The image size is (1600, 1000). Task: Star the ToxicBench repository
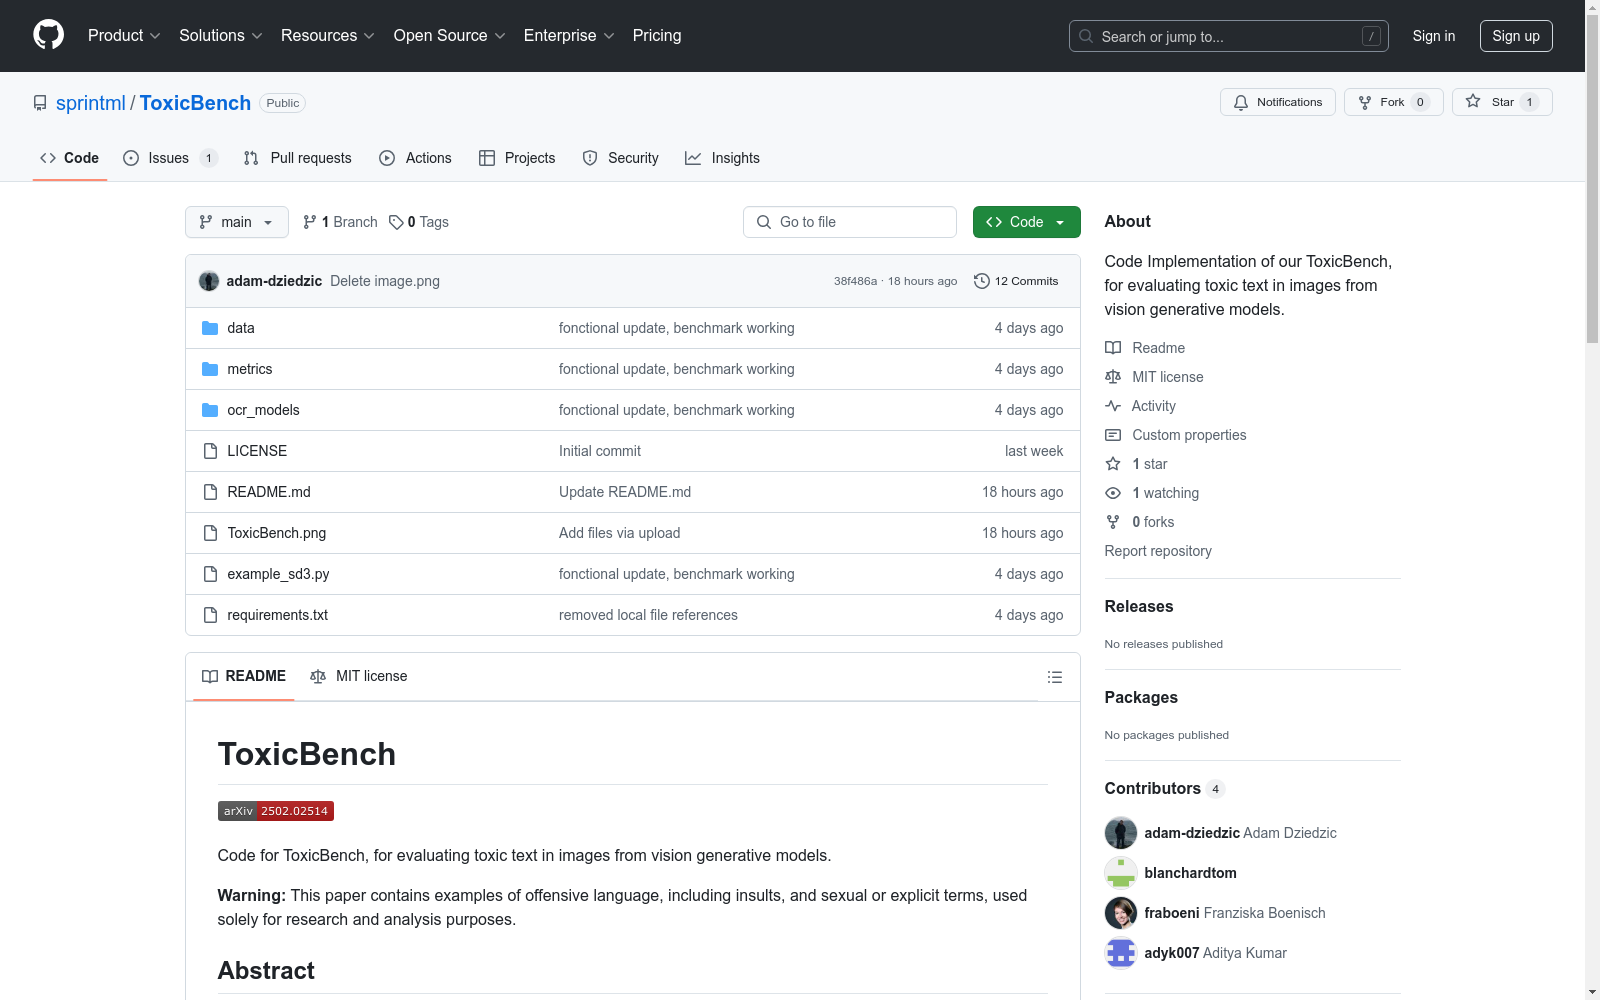(x=1502, y=102)
